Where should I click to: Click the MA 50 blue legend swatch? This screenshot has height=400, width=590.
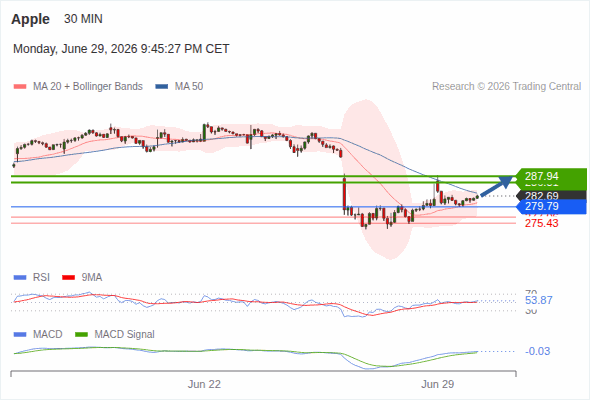(x=162, y=87)
